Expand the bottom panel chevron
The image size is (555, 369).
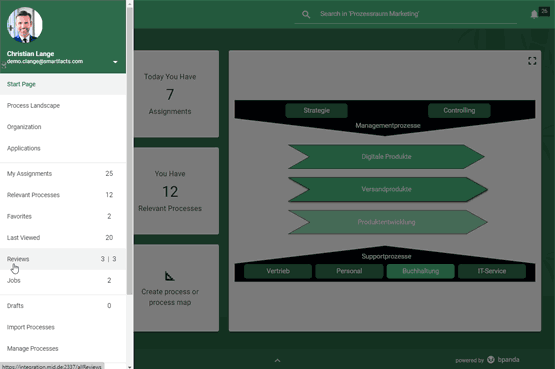click(278, 360)
